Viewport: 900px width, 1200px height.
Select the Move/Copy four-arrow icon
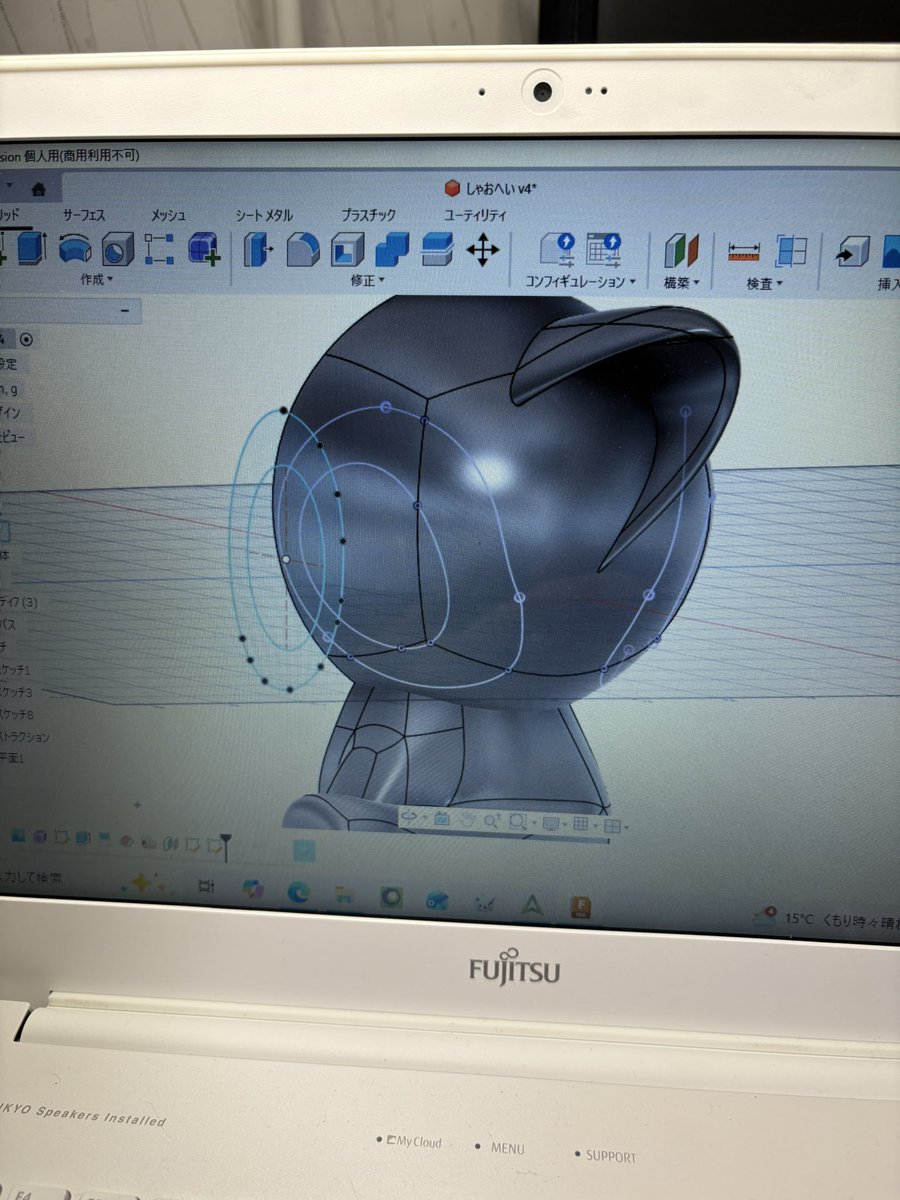[x=483, y=249]
